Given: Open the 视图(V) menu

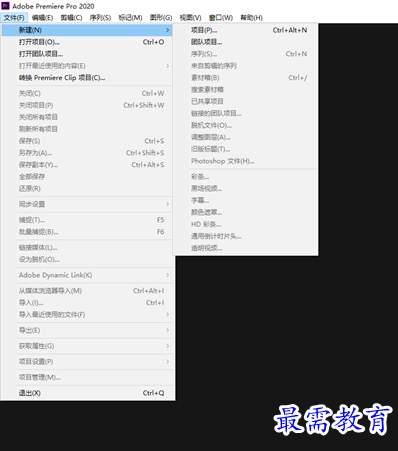Looking at the screenshot, I should coord(190,18).
